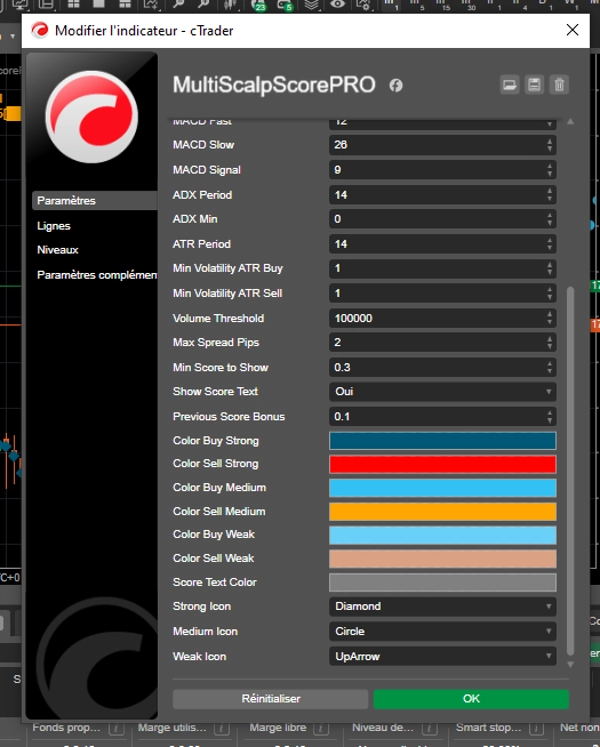This screenshot has width=600, height=747.
Task: Decrease Previous Score Bonus with its down arrow
Action: [549, 420]
